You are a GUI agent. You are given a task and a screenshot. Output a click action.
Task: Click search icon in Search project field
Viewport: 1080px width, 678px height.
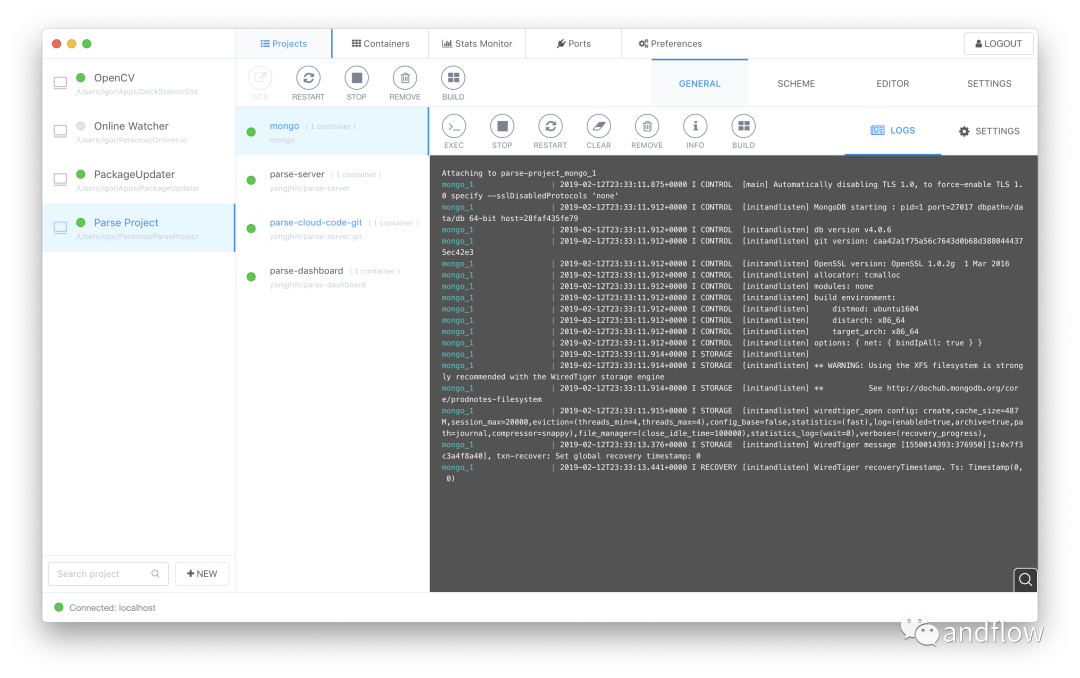pos(156,573)
